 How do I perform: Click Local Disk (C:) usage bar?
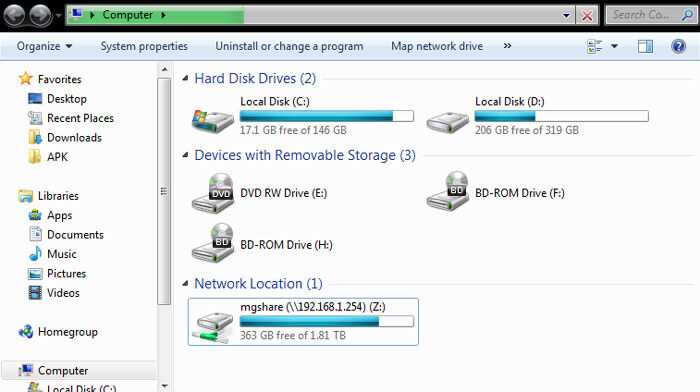327,116
